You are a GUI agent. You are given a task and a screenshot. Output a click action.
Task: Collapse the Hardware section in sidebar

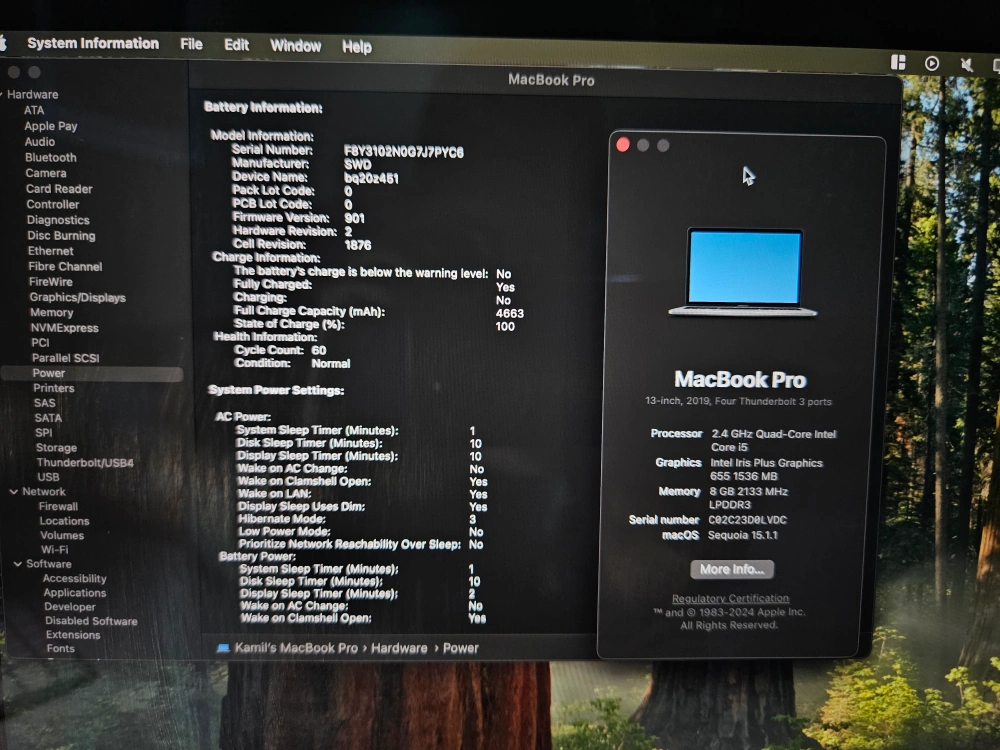[x=3, y=95]
